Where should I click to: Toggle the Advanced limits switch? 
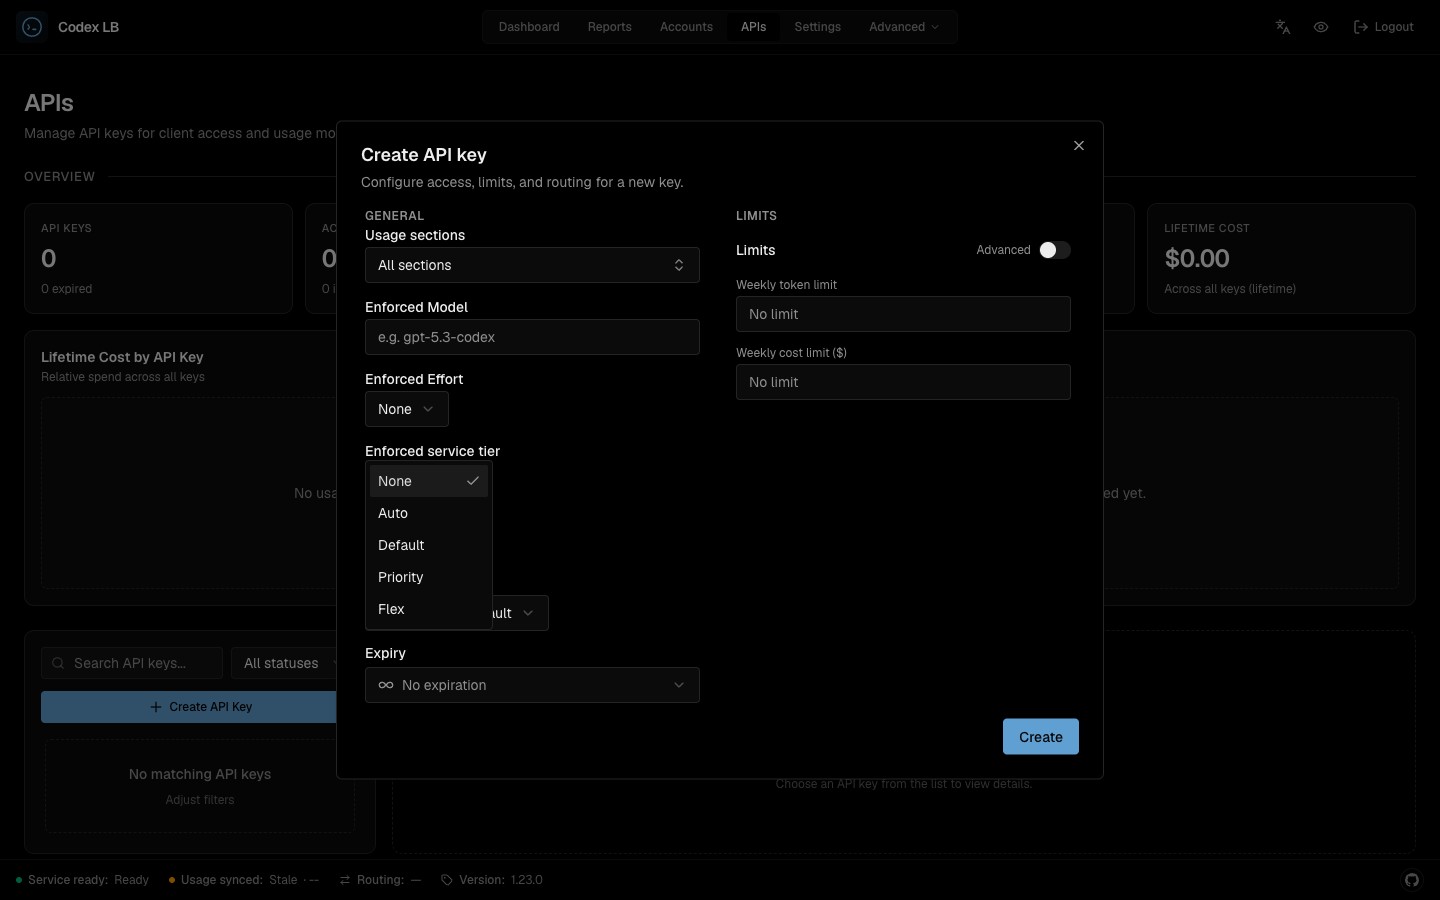[1055, 250]
